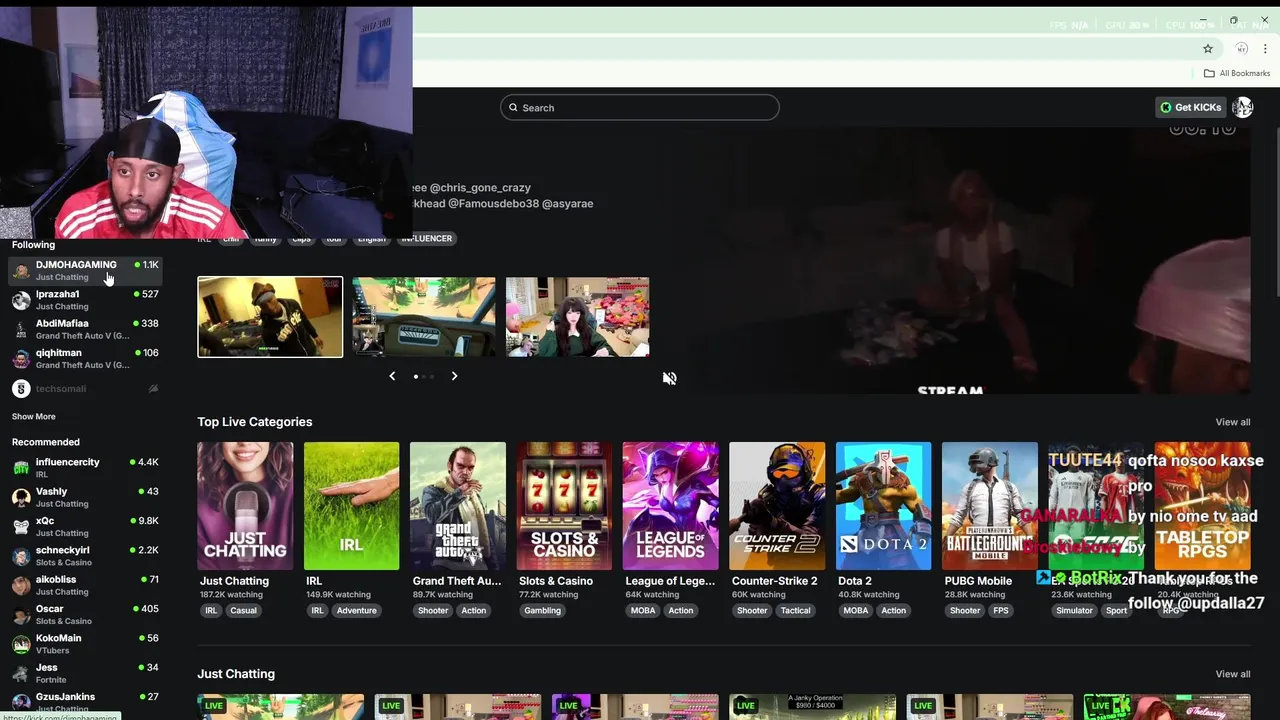The image size is (1280, 720).
Task: Open PUBG Mobile category card
Action: 990,506
